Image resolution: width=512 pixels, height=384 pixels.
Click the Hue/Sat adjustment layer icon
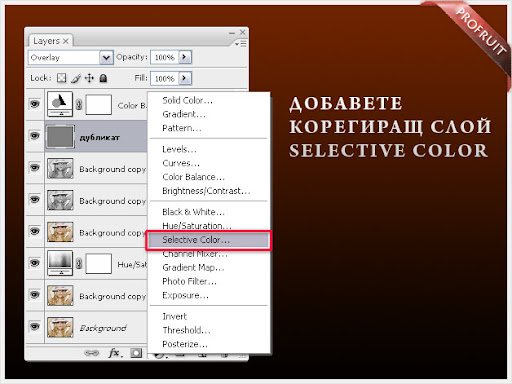[60, 263]
